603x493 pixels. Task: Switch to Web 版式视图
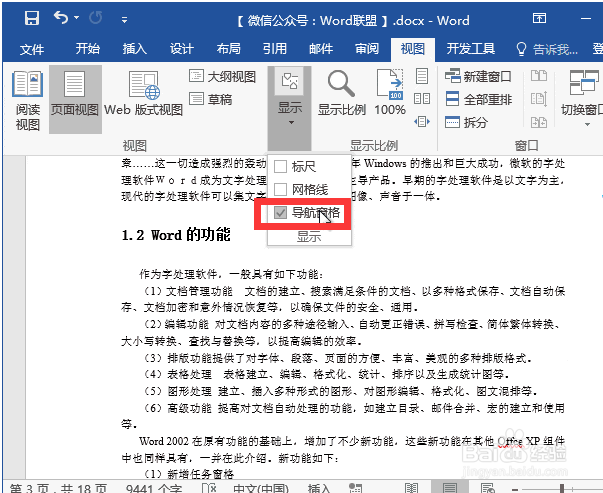point(143,94)
